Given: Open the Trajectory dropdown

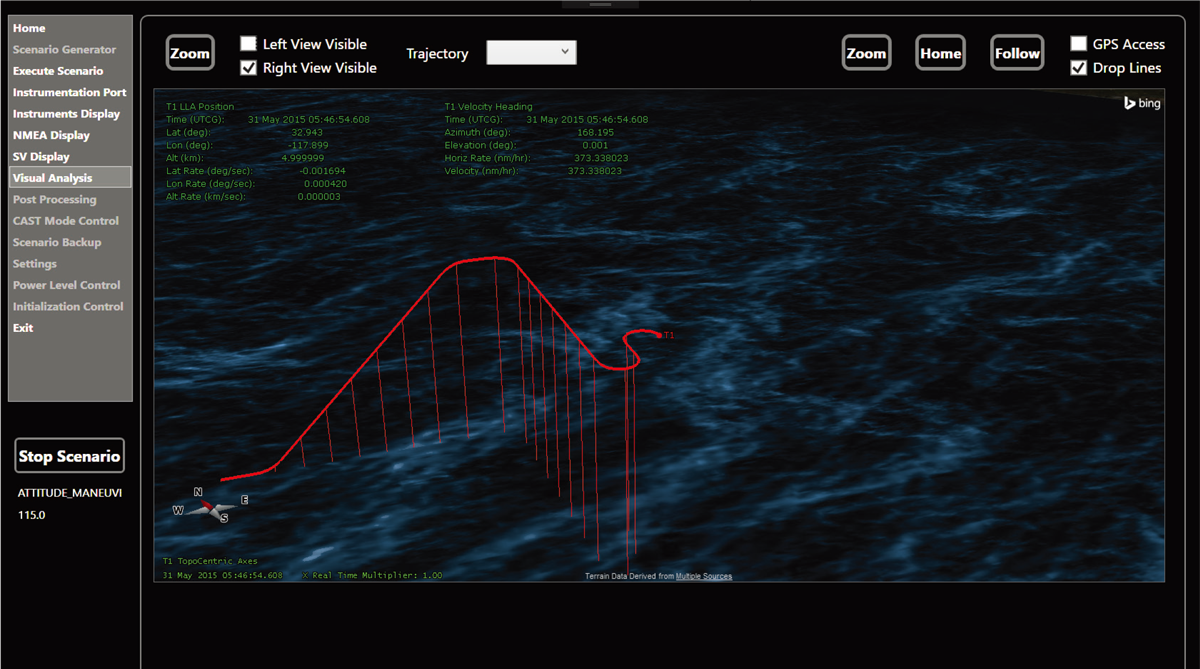Looking at the screenshot, I should coord(531,53).
